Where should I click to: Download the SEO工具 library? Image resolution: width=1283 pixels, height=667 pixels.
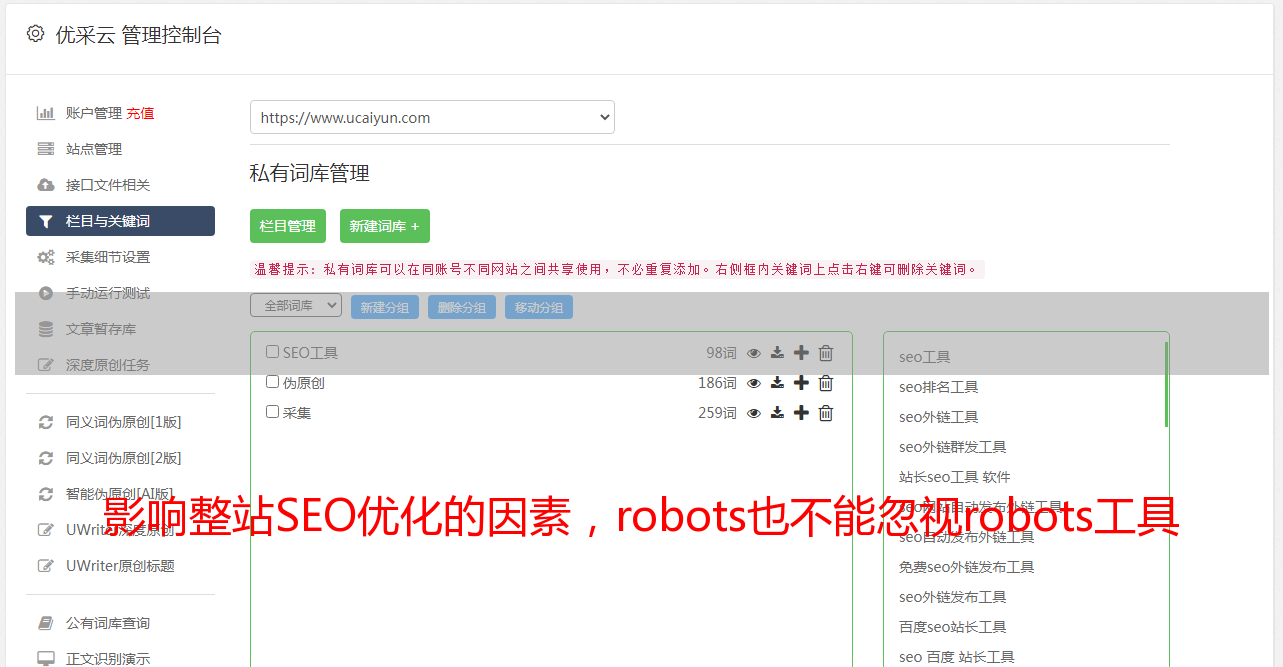pos(777,353)
